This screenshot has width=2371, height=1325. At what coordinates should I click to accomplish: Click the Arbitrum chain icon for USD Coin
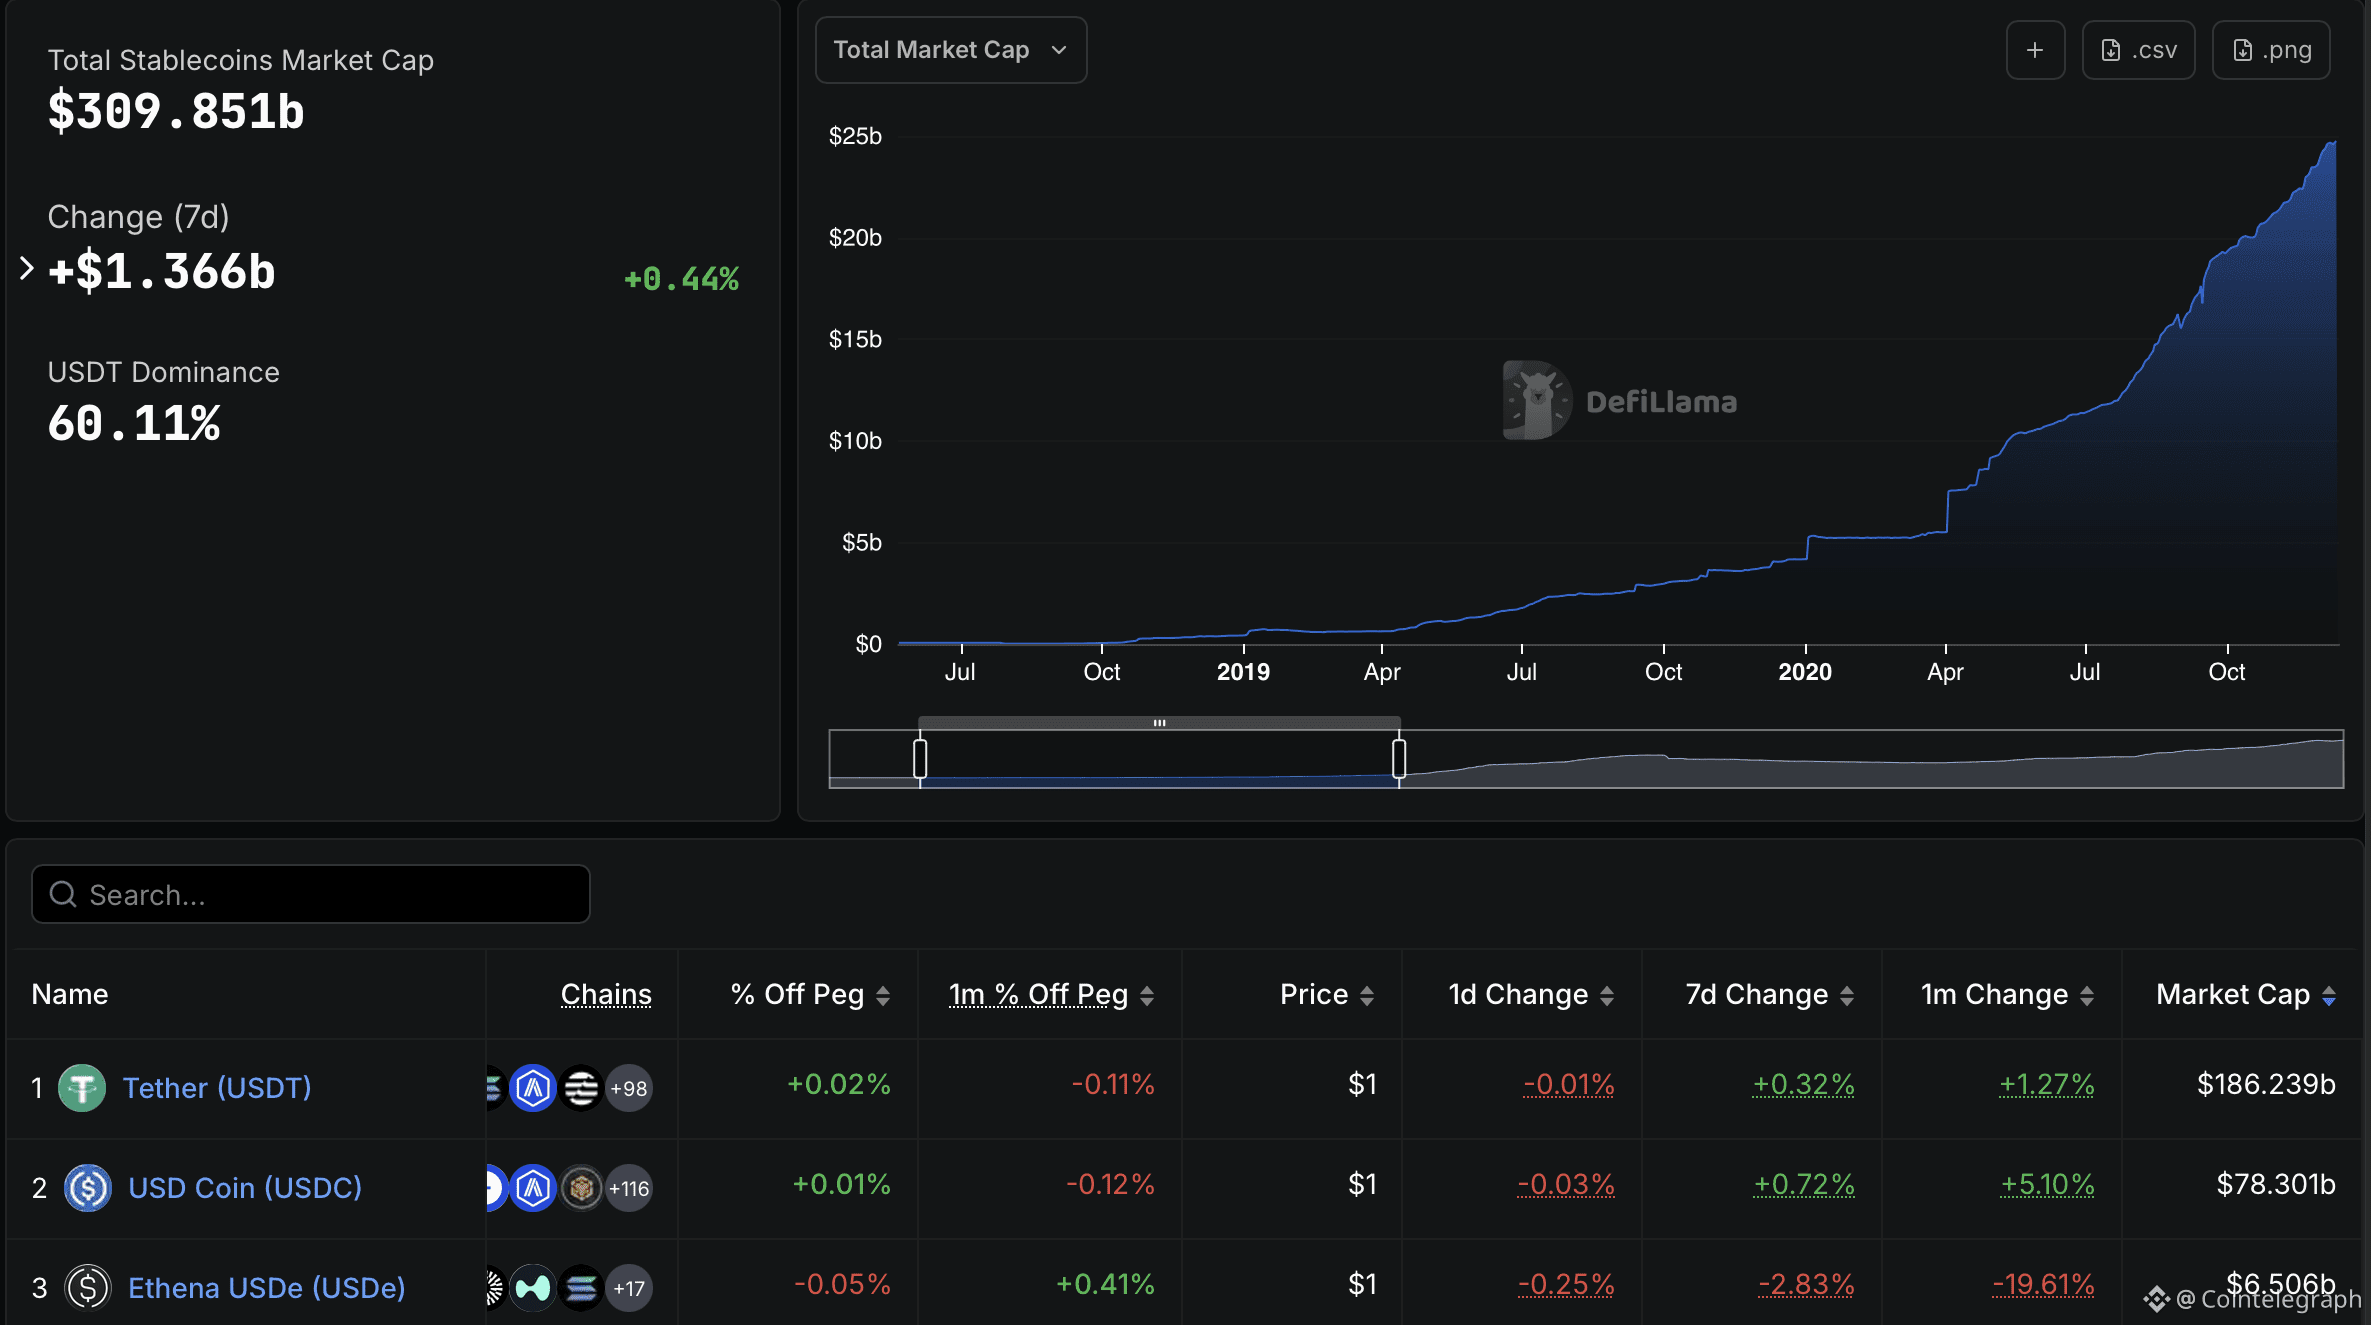tap(534, 1188)
